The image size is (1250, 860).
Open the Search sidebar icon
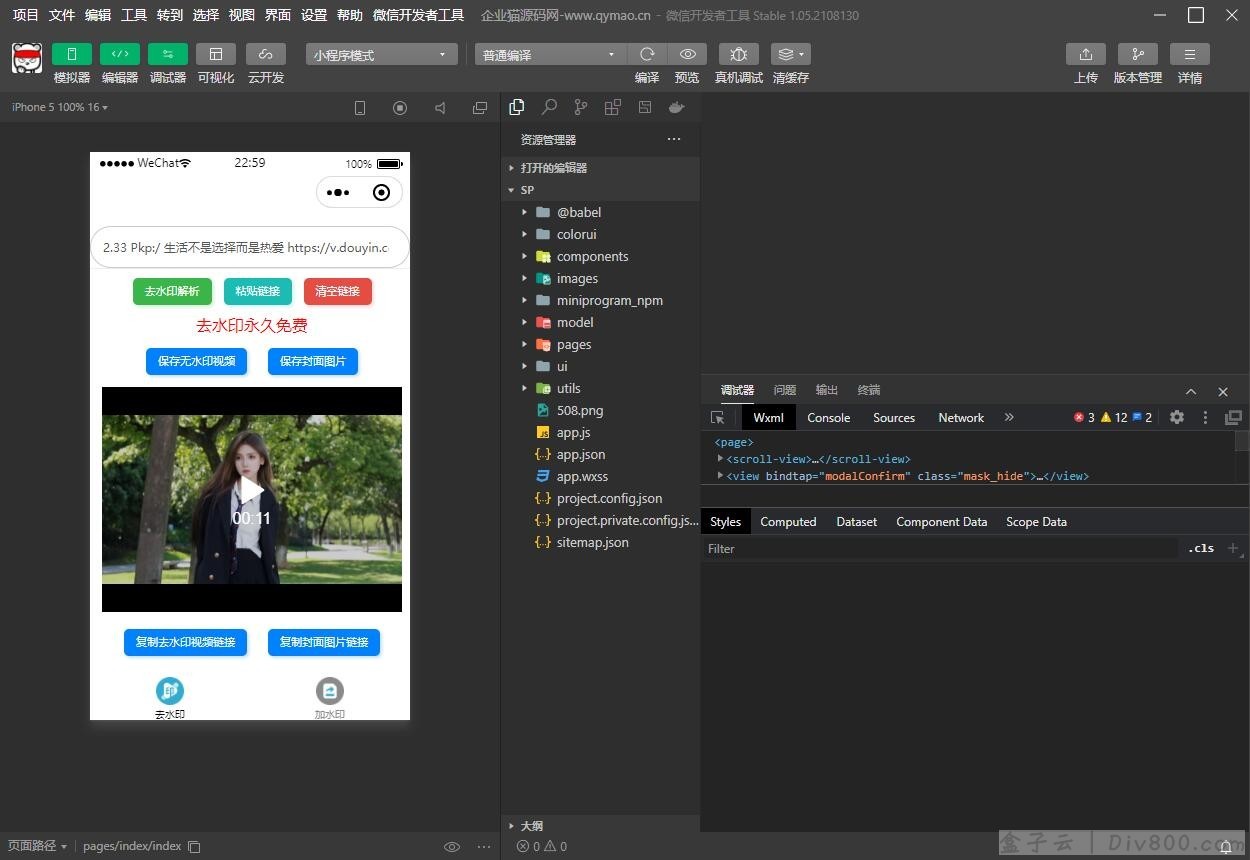[549, 107]
